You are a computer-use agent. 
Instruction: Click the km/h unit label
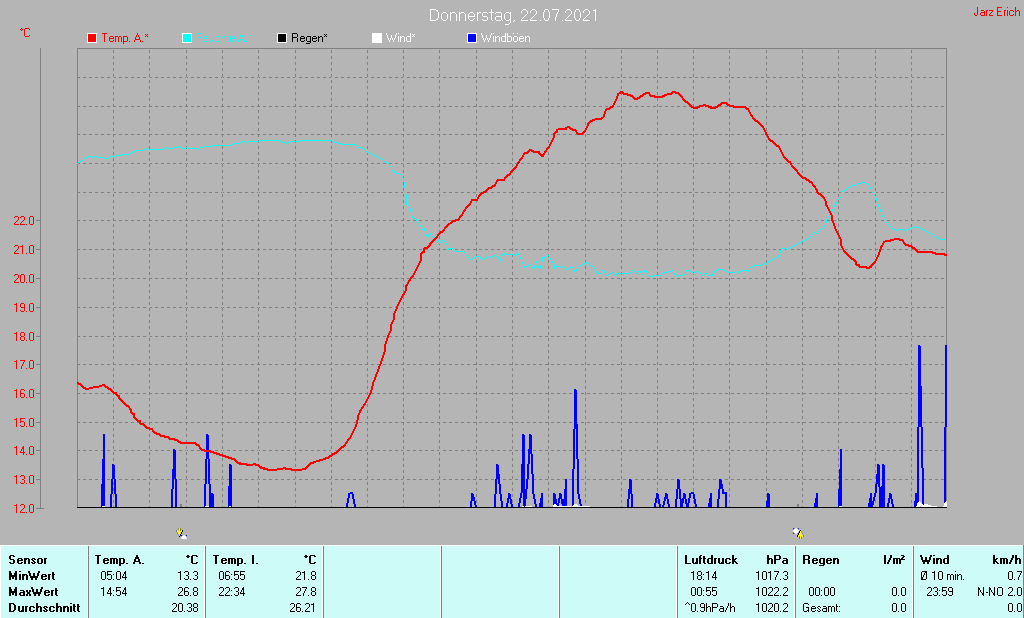pyautogui.click(x=1006, y=560)
